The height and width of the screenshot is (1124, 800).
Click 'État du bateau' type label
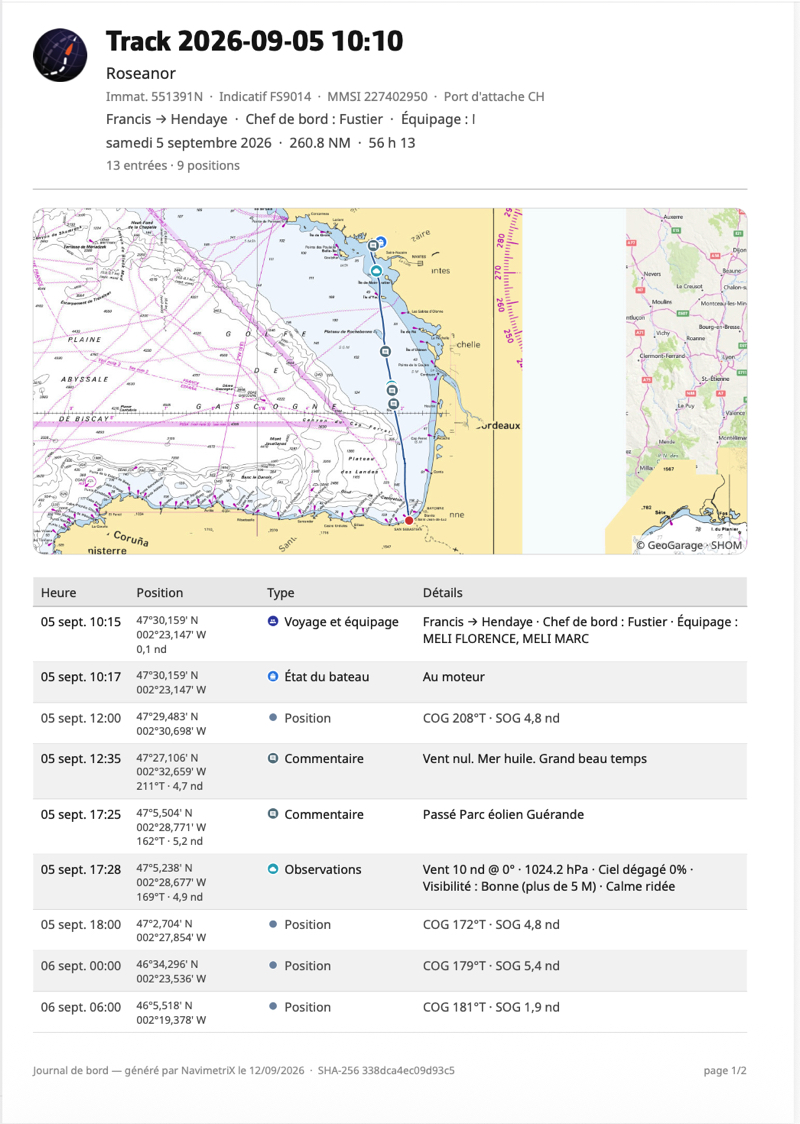coord(327,677)
